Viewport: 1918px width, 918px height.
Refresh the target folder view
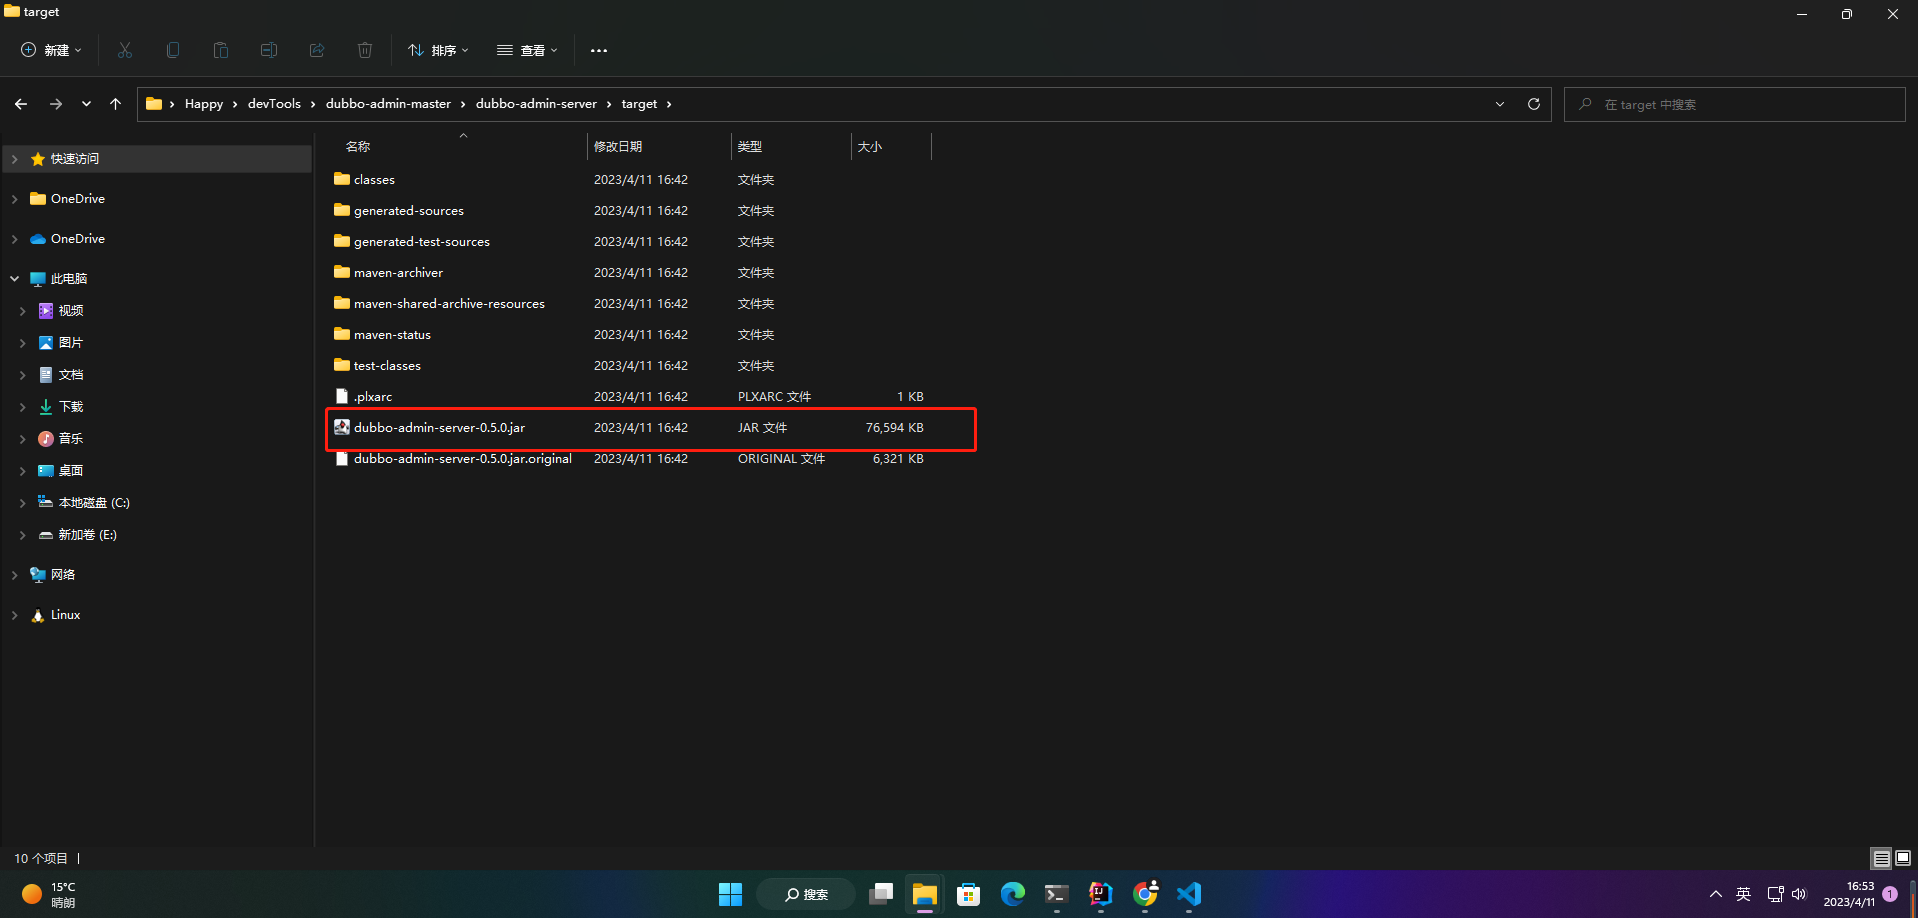pyautogui.click(x=1534, y=104)
